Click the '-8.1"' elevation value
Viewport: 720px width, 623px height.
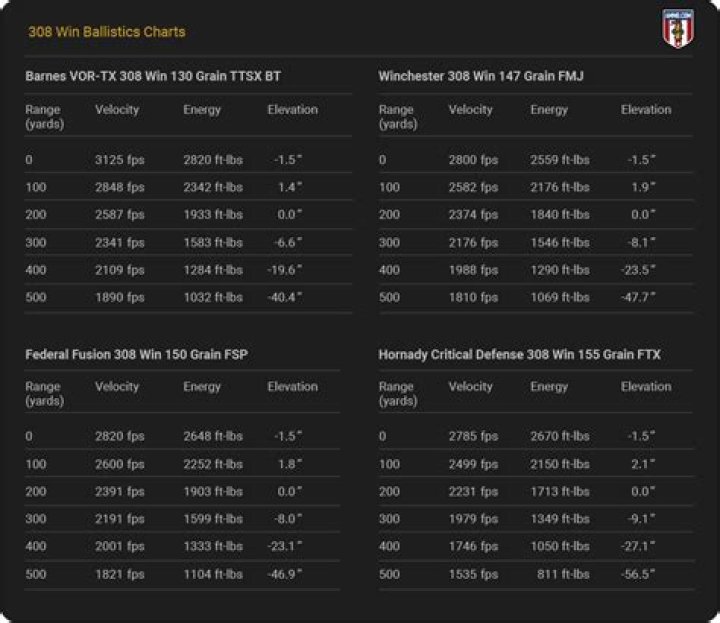(641, 242)
